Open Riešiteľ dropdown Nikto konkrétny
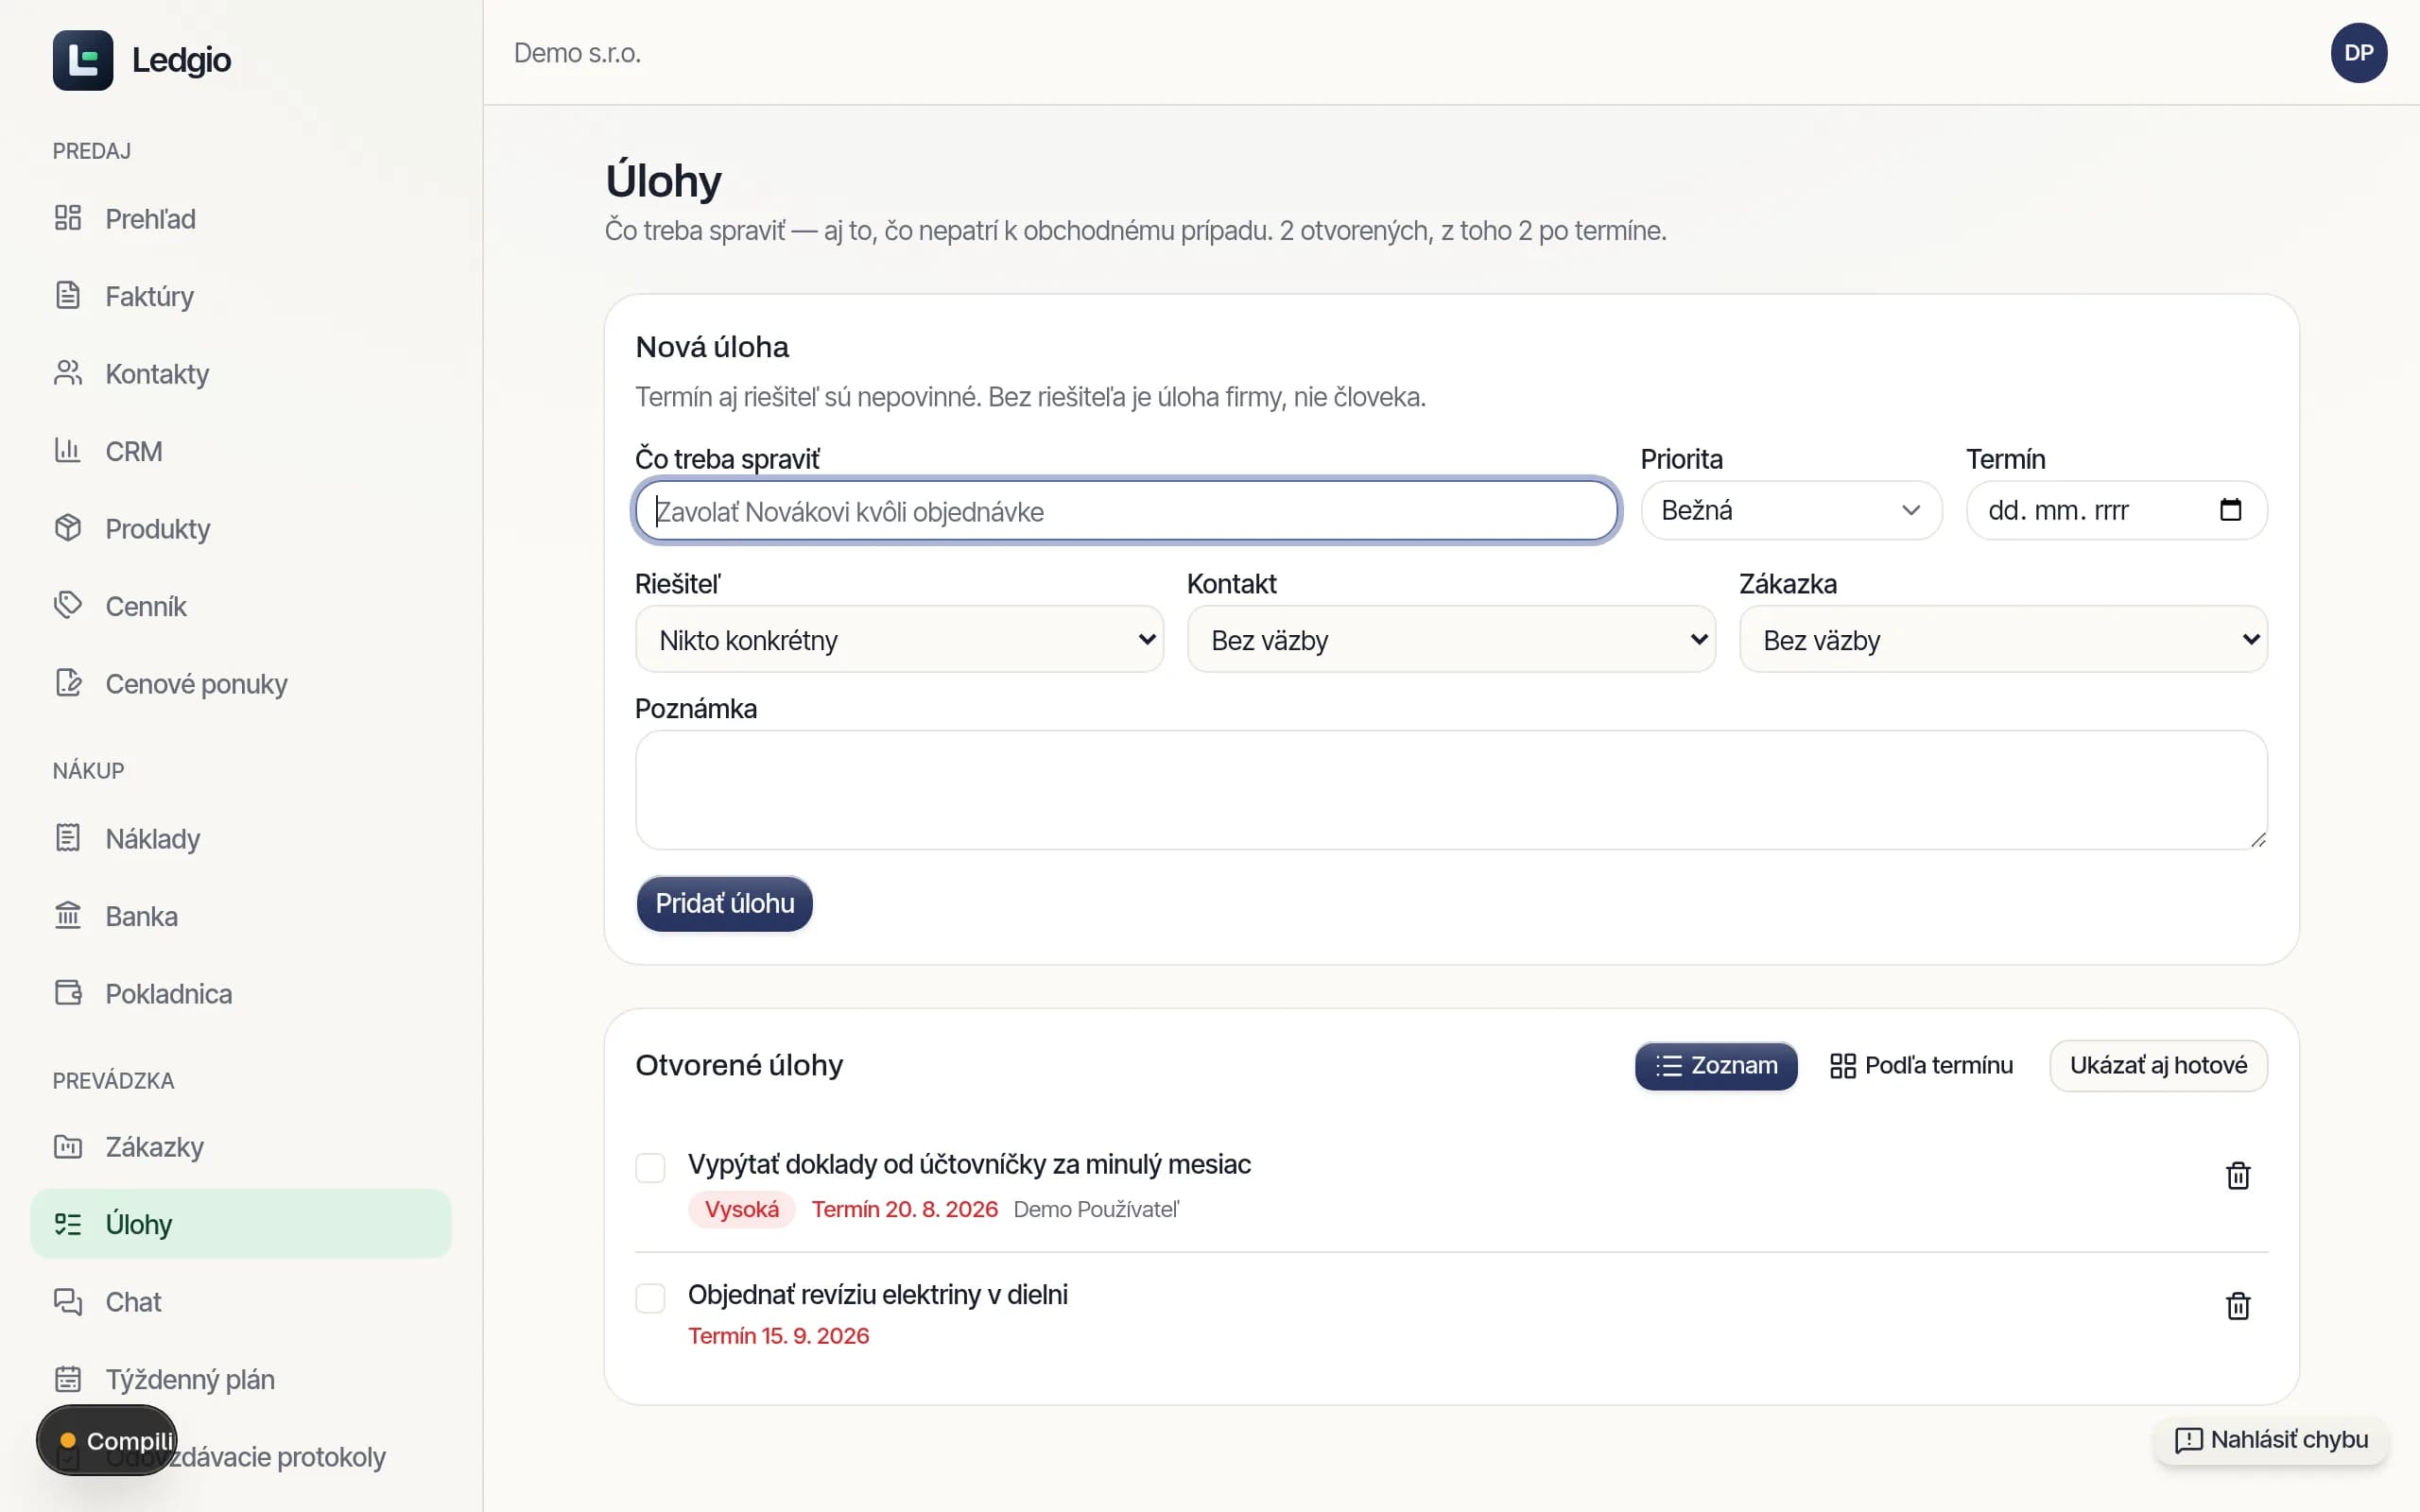The image size is (2420, 1512). pyautogui.click(x=899, y=639)
